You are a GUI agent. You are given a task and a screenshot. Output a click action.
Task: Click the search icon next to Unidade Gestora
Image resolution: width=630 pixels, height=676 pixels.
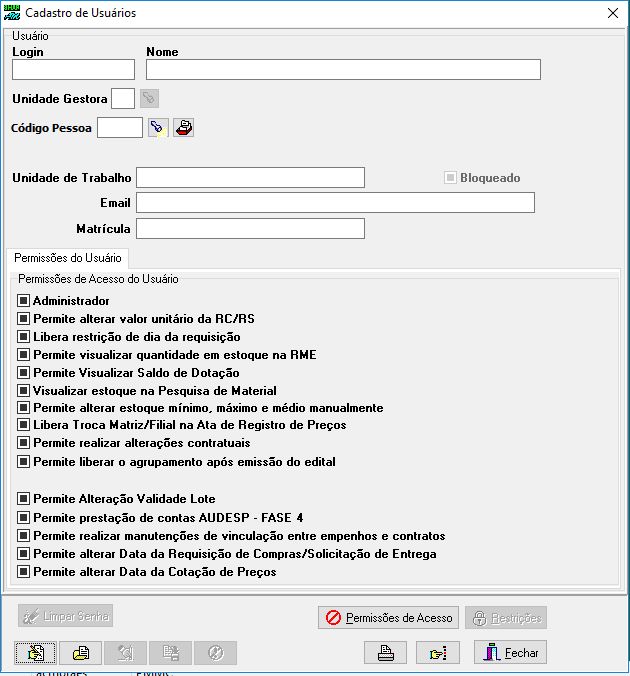pyautogui.click(x=149, y=98)
